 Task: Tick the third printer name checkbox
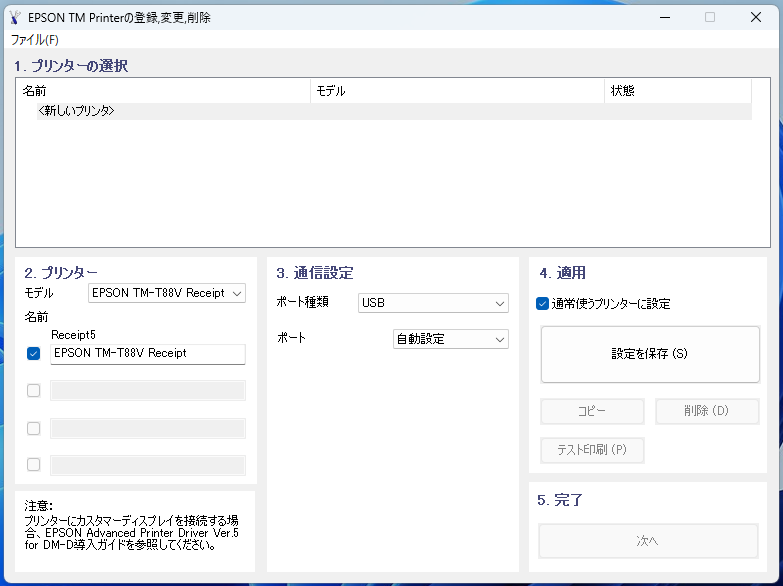34,428
